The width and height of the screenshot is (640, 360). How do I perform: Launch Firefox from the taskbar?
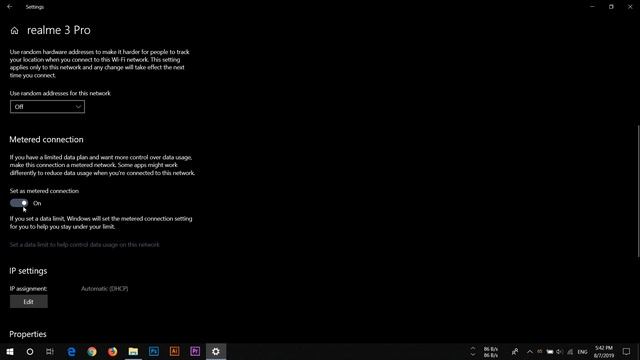(x=113, y=351)
